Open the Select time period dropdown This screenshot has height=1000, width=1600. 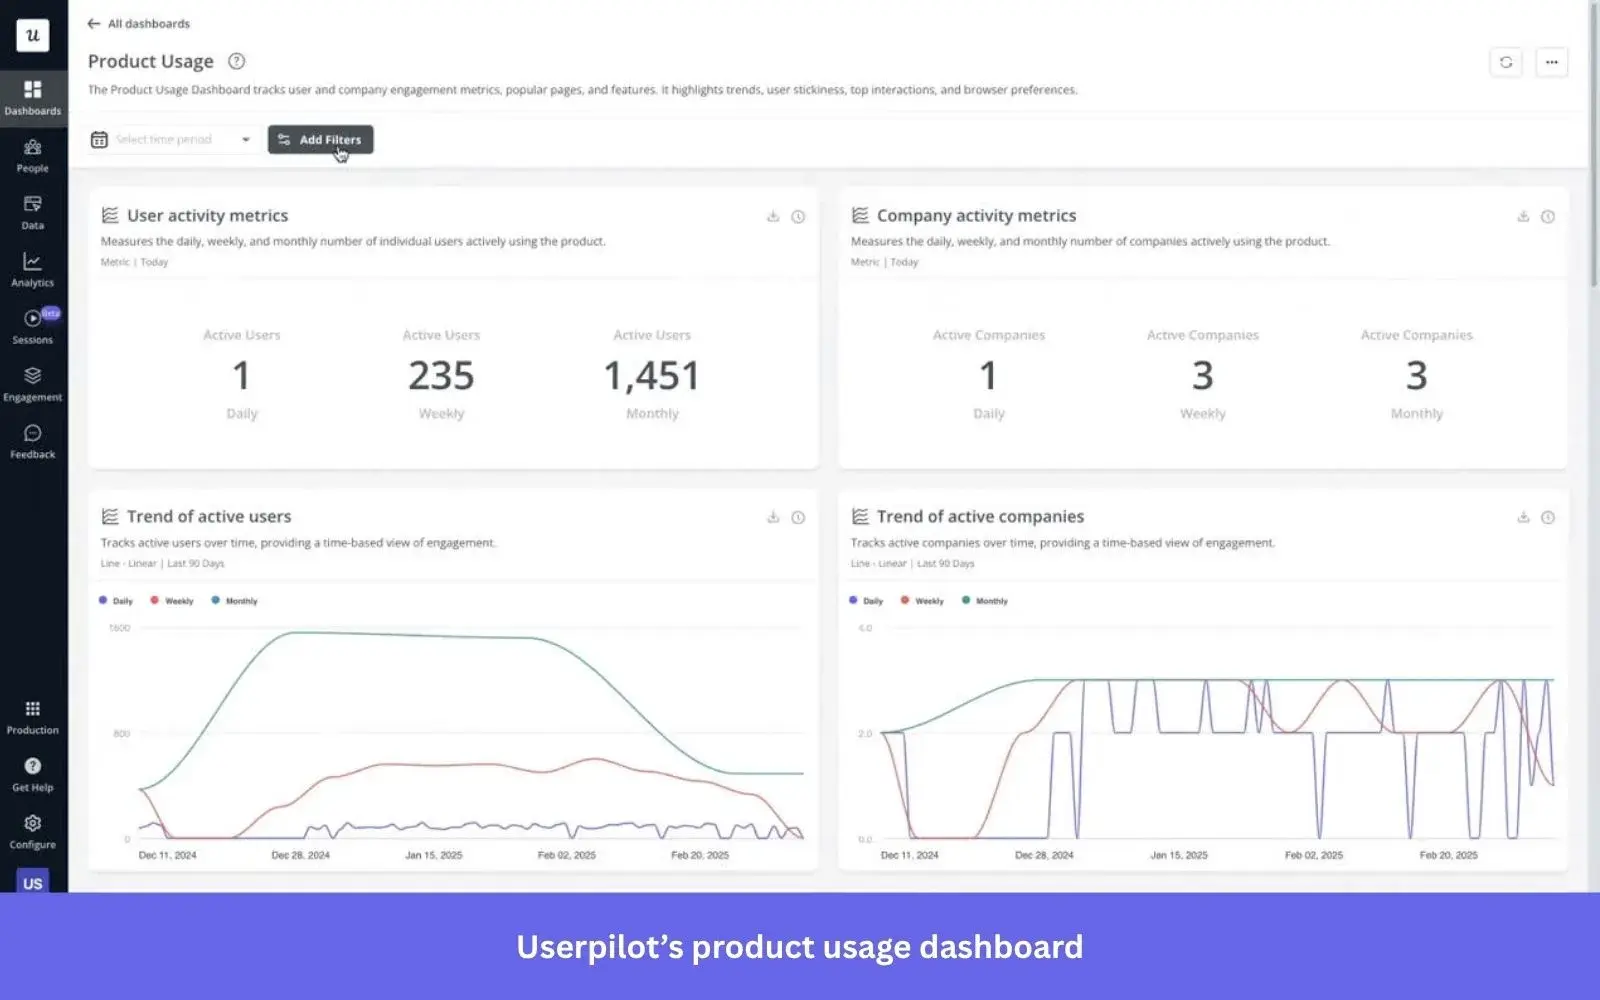(172, 139)
